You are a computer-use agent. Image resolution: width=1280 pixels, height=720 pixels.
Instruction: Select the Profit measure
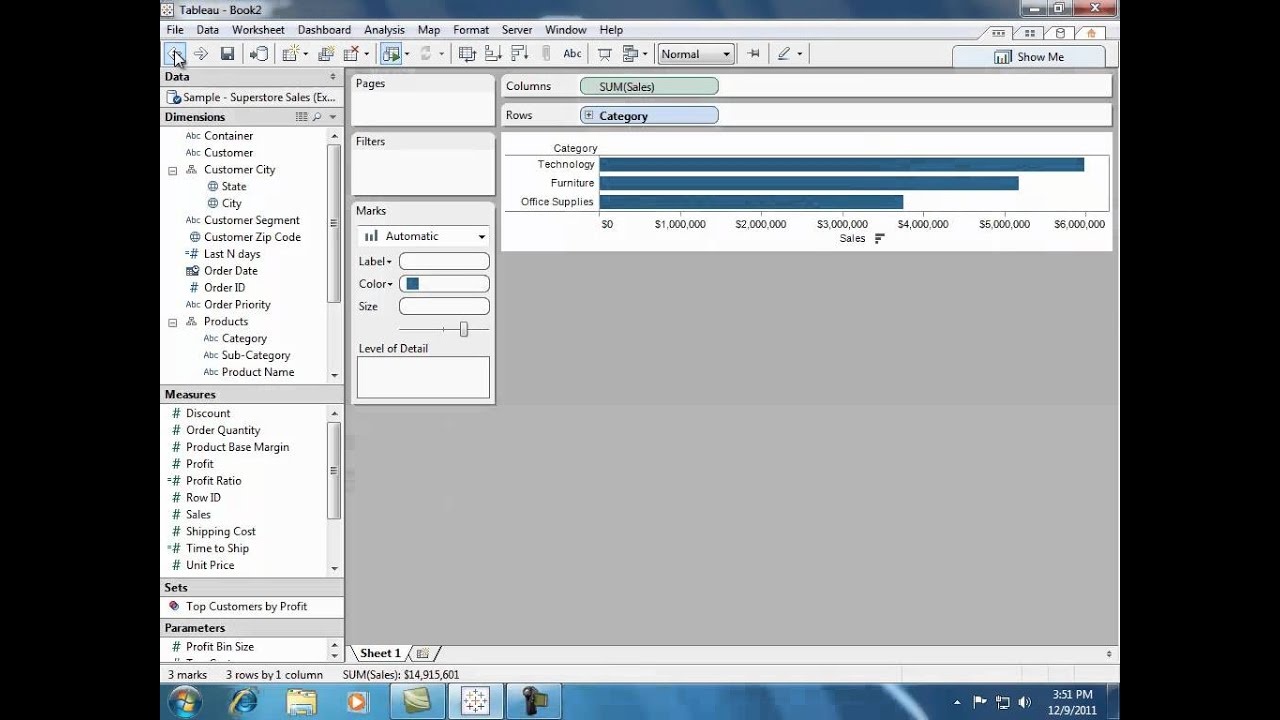coord(199,464)
